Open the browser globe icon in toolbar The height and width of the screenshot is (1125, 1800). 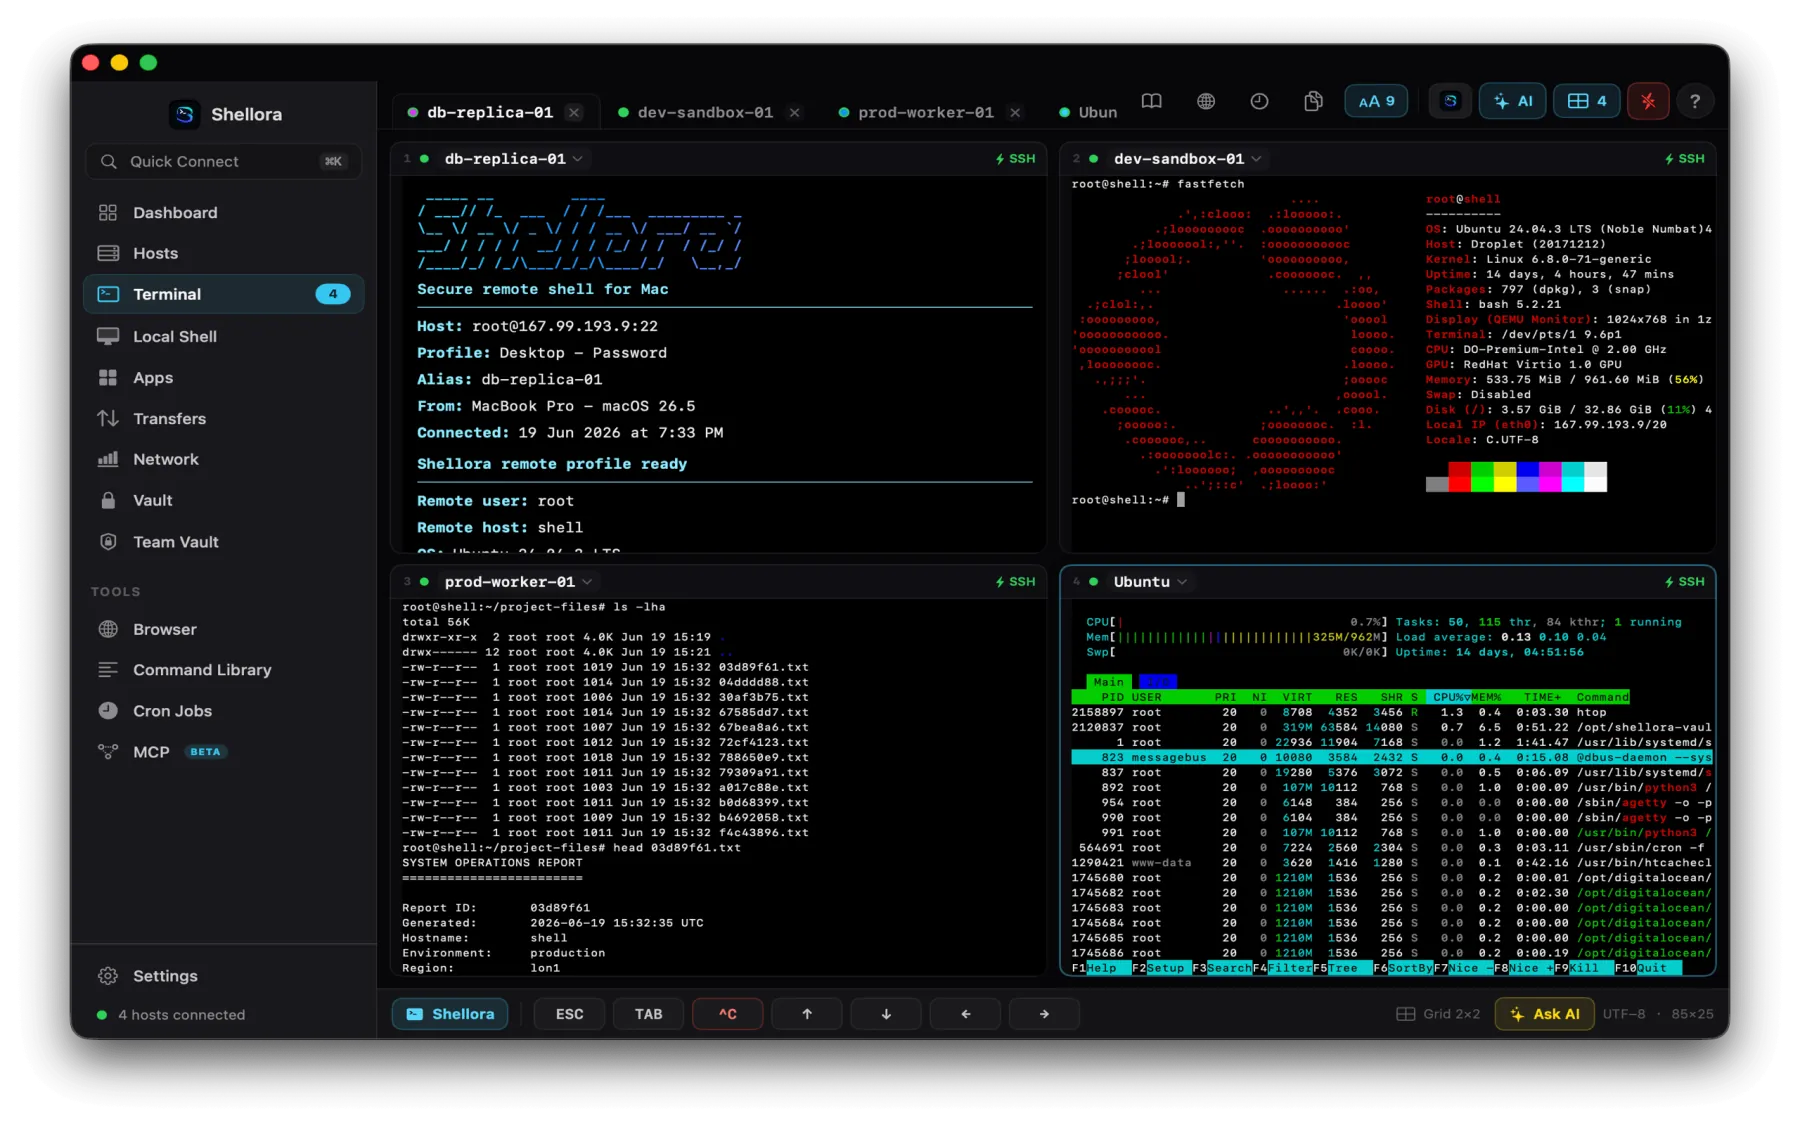click(1206, 101)
